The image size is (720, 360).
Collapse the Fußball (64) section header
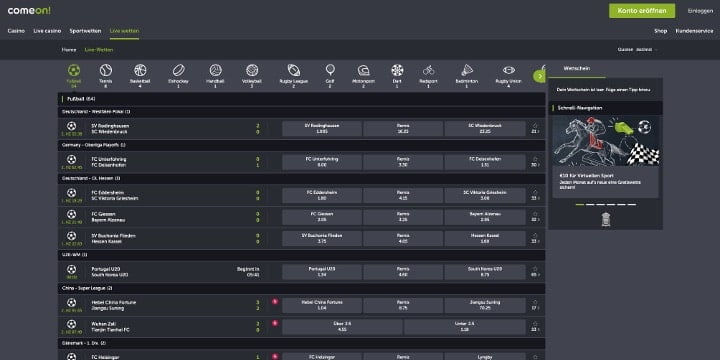pyautogui.click(x=302, y=99)
